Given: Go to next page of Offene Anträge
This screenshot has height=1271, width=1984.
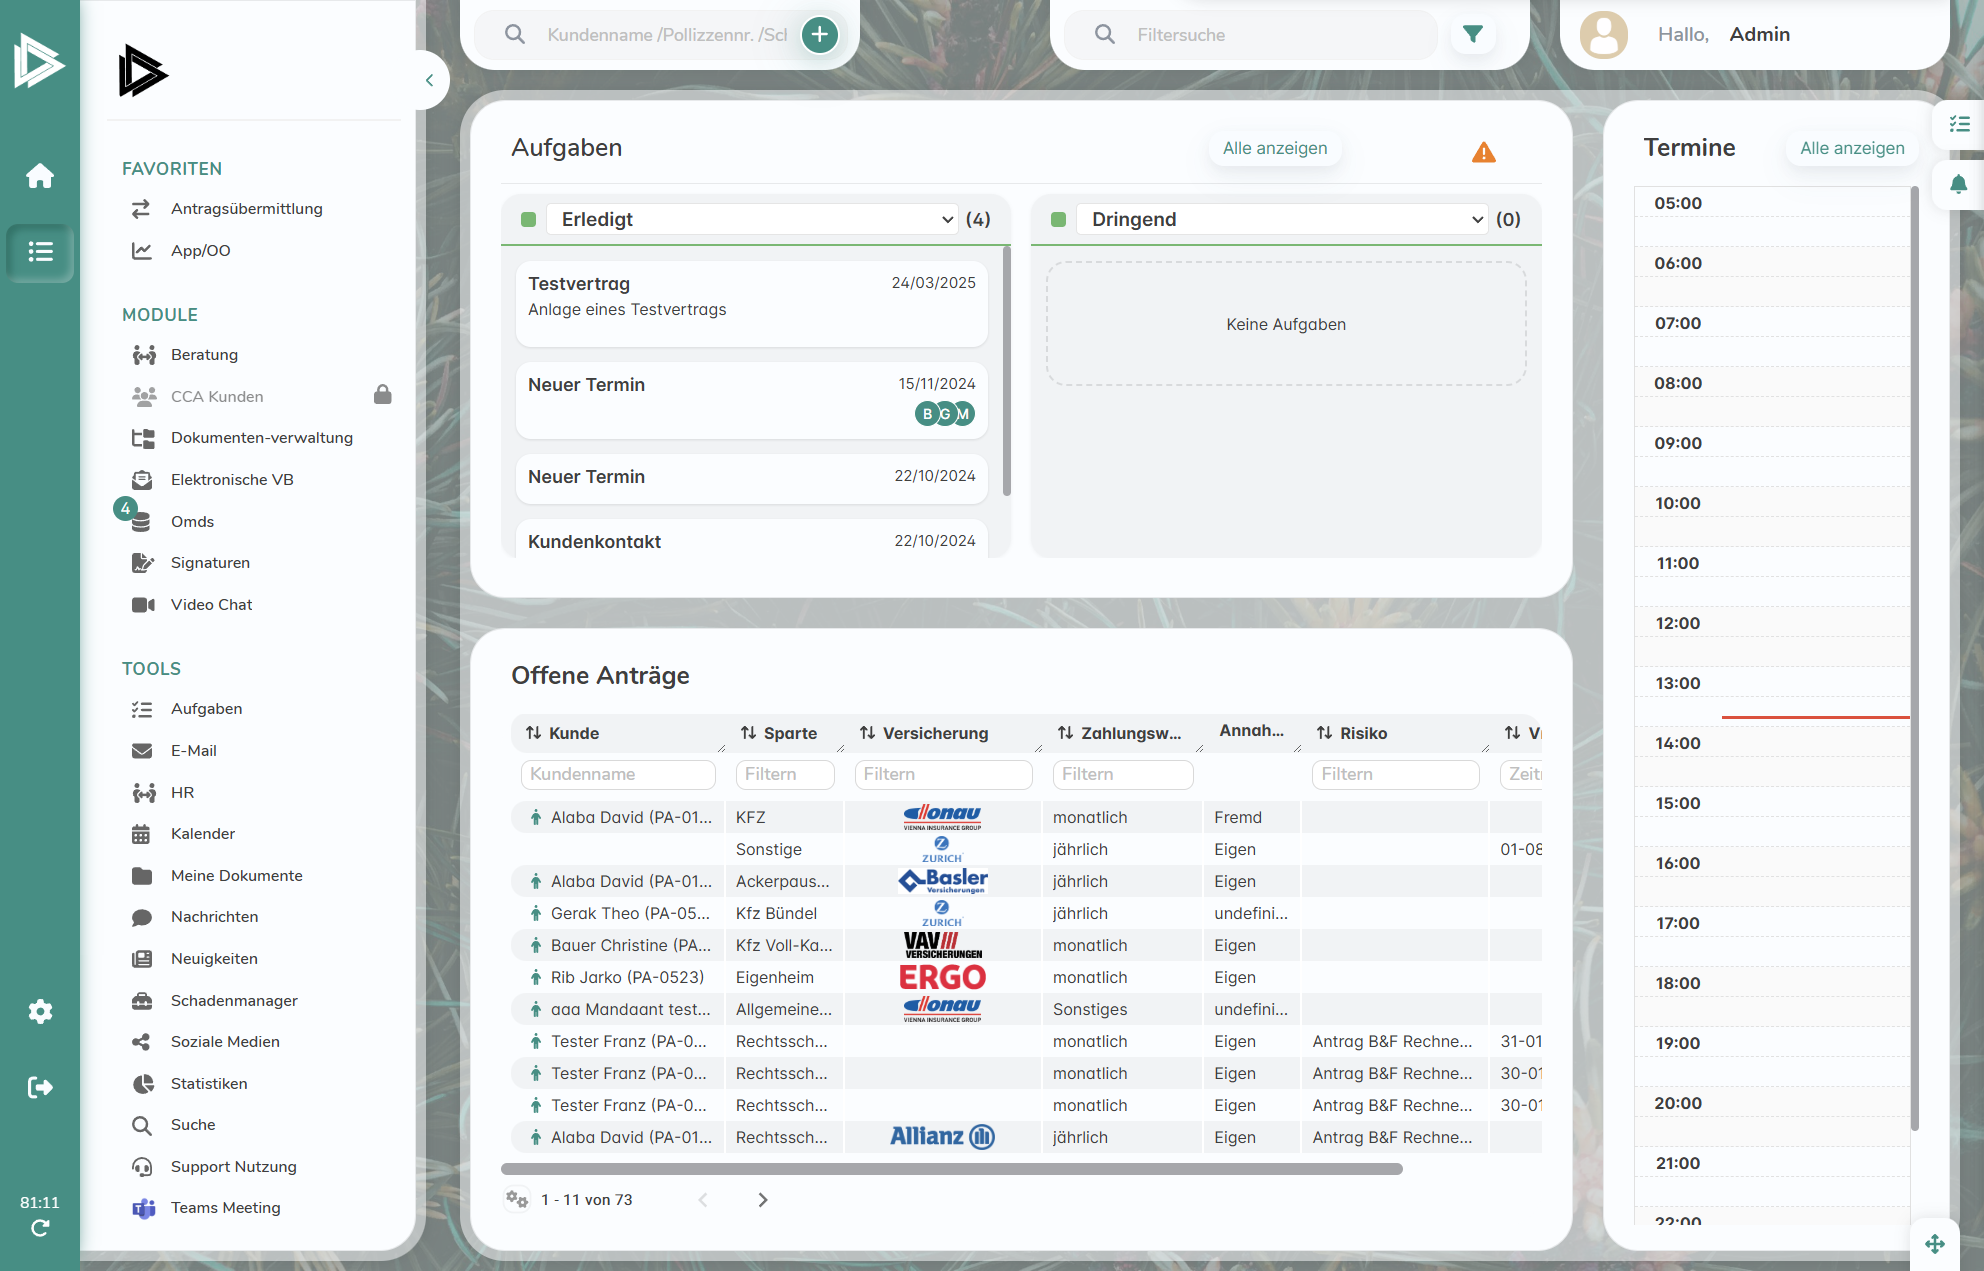Looking at the screenshot, I should pos(762,1199).
